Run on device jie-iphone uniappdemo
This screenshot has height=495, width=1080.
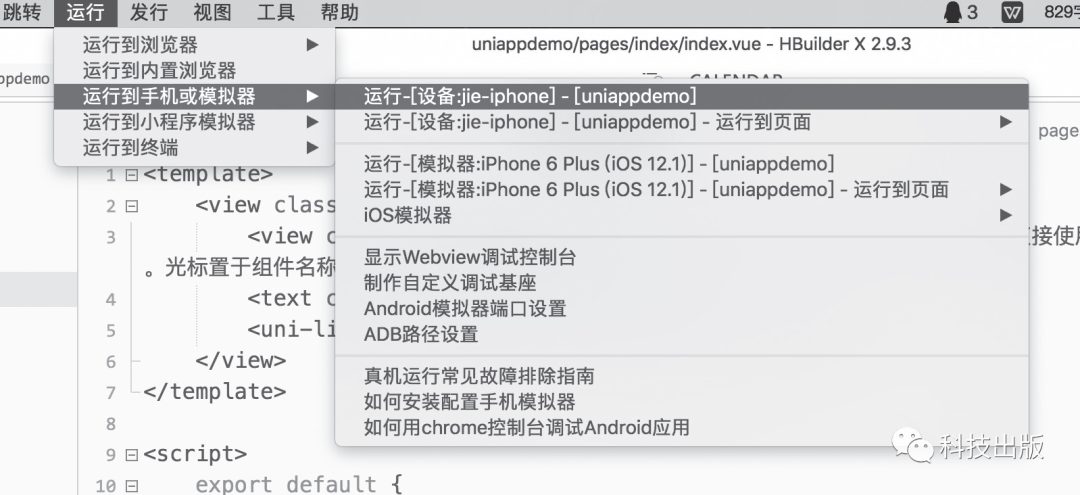(x=682, y=96)
